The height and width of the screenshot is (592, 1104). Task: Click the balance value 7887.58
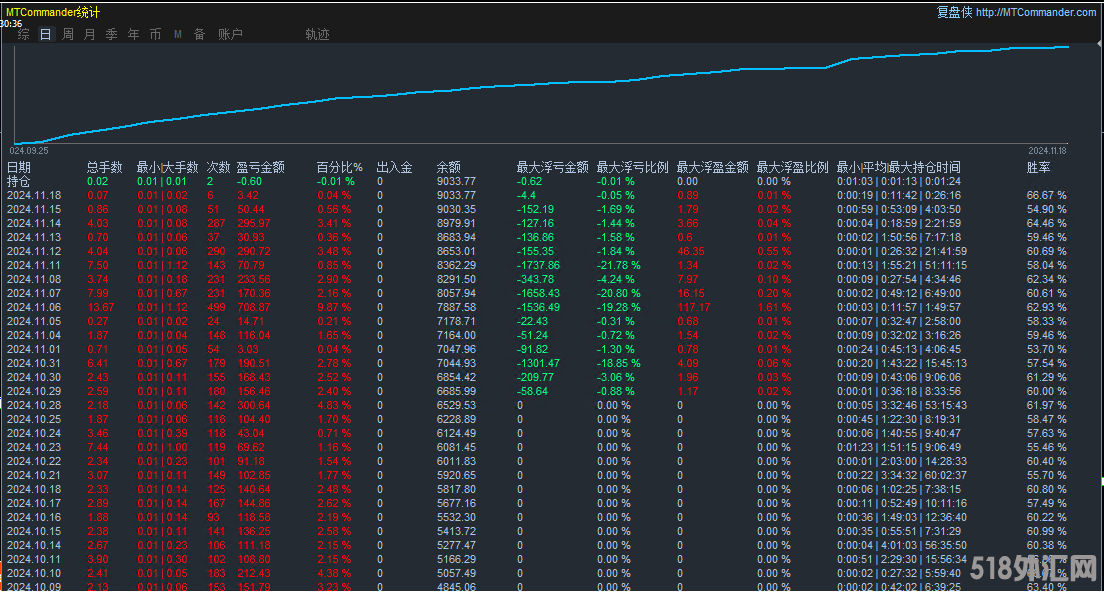(456, 307)
